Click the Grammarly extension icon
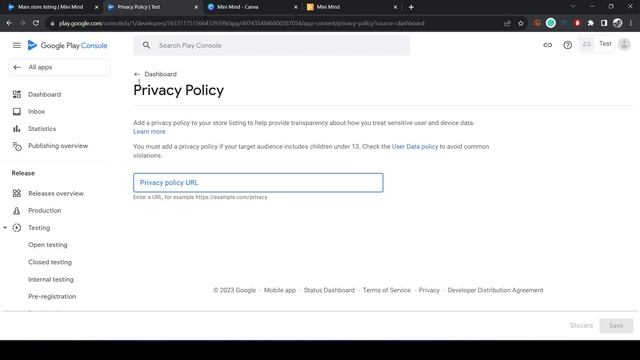The height and width of the screenshot is (360, 640). click(x=551, y=23)
